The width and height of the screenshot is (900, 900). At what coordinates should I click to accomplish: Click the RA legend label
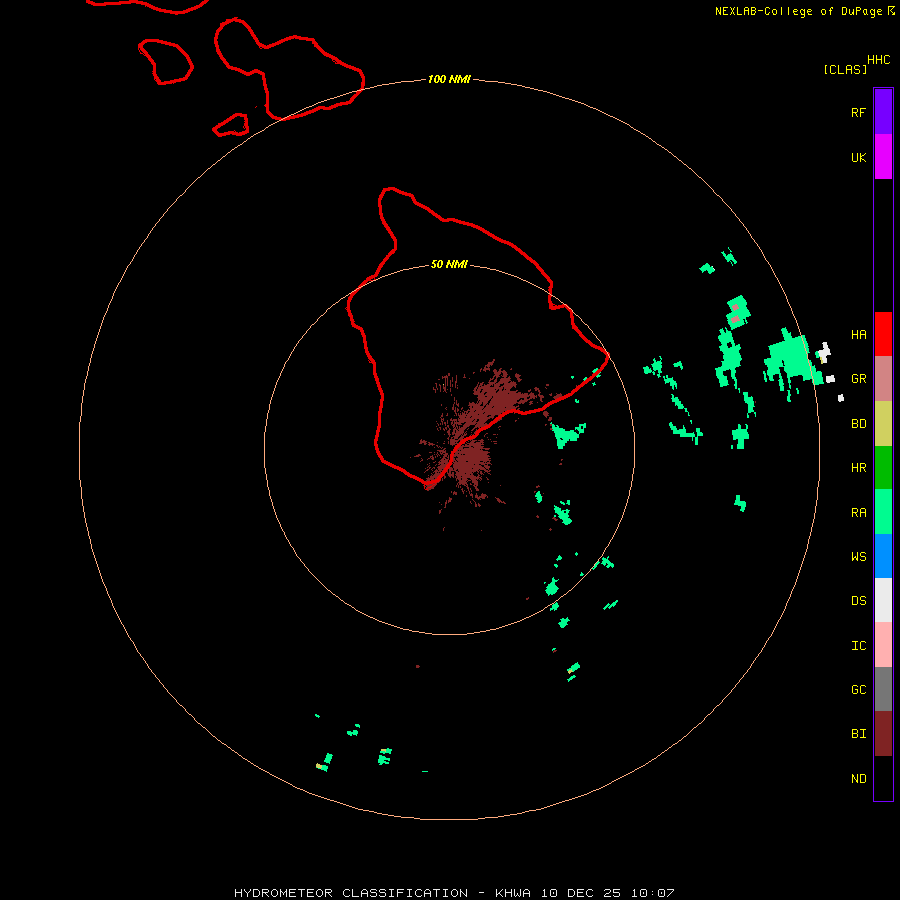[x=858, y=513]
